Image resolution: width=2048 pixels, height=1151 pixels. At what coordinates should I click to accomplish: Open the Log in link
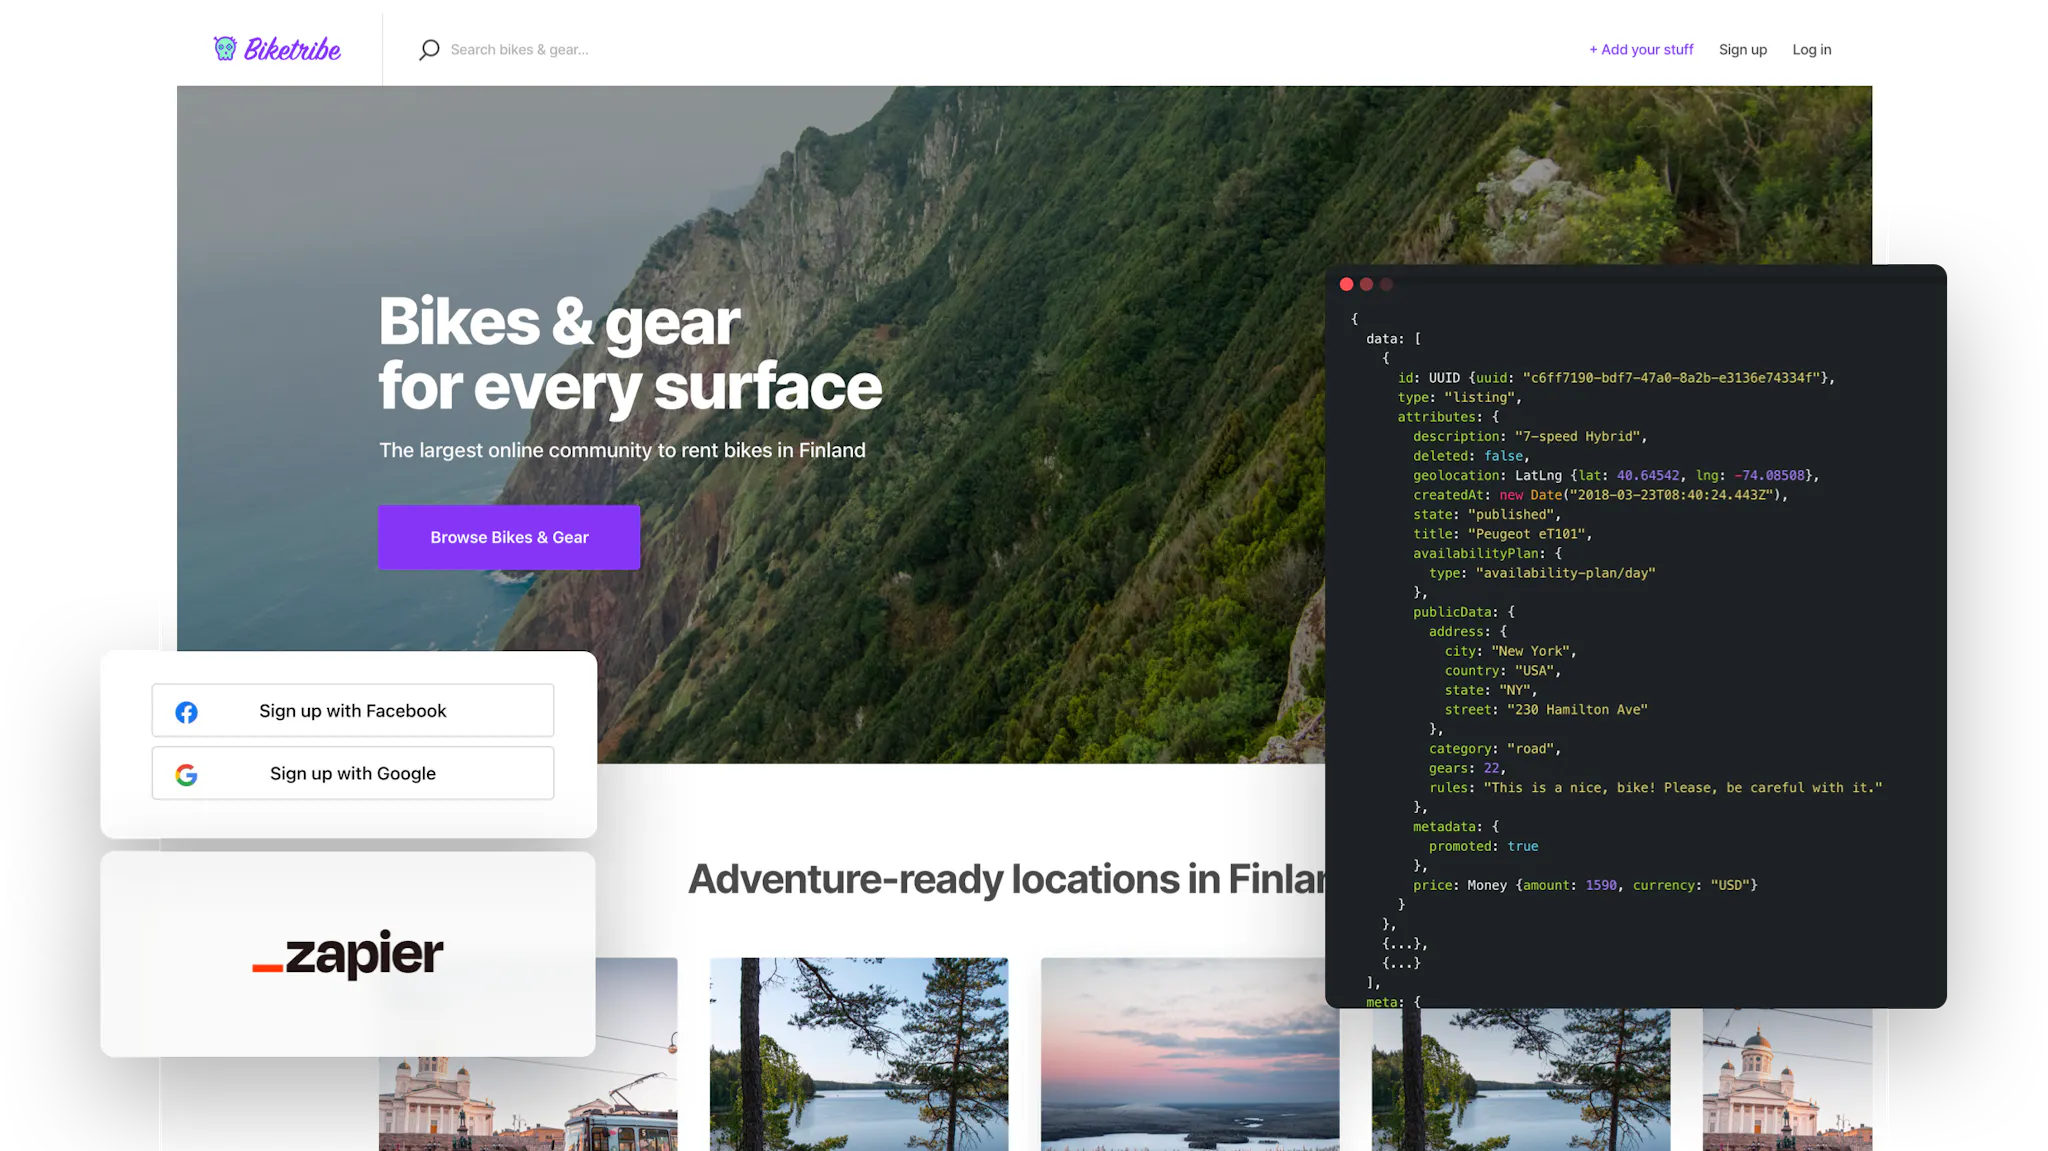[1811, 49]
